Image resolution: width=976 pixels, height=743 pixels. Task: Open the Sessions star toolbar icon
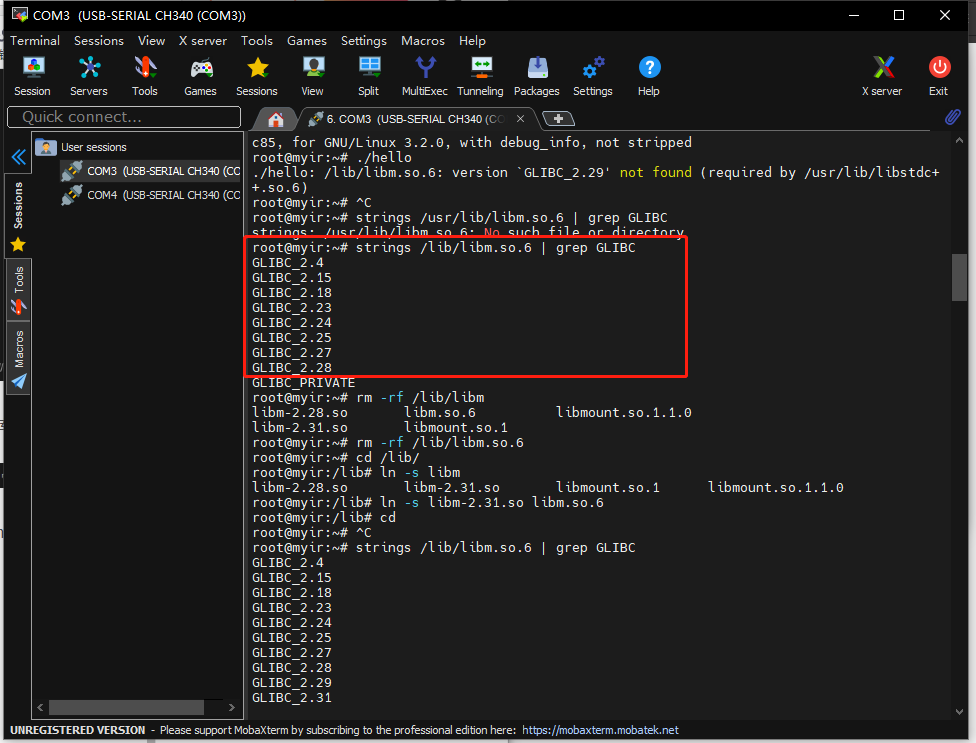click(x=256, y=76)
